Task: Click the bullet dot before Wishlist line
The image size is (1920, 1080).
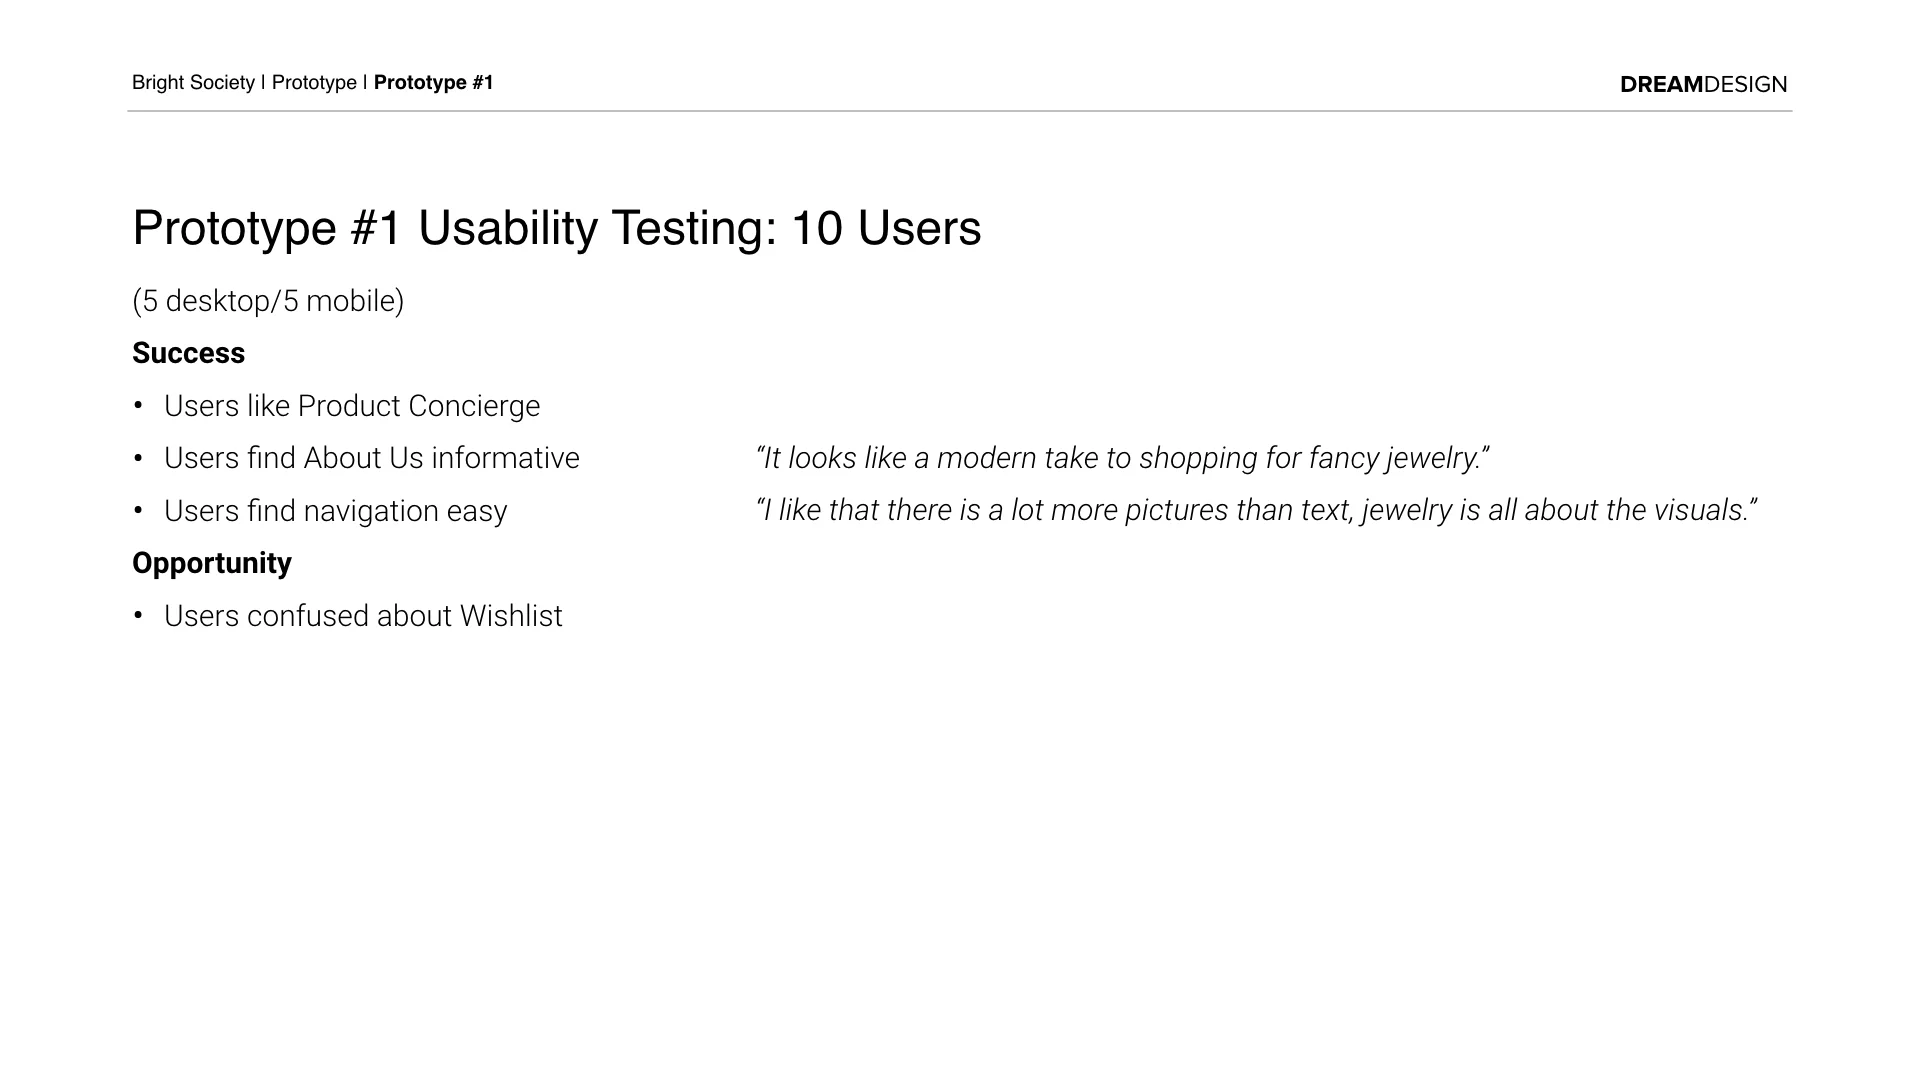Action: click(x=138, y=616)
